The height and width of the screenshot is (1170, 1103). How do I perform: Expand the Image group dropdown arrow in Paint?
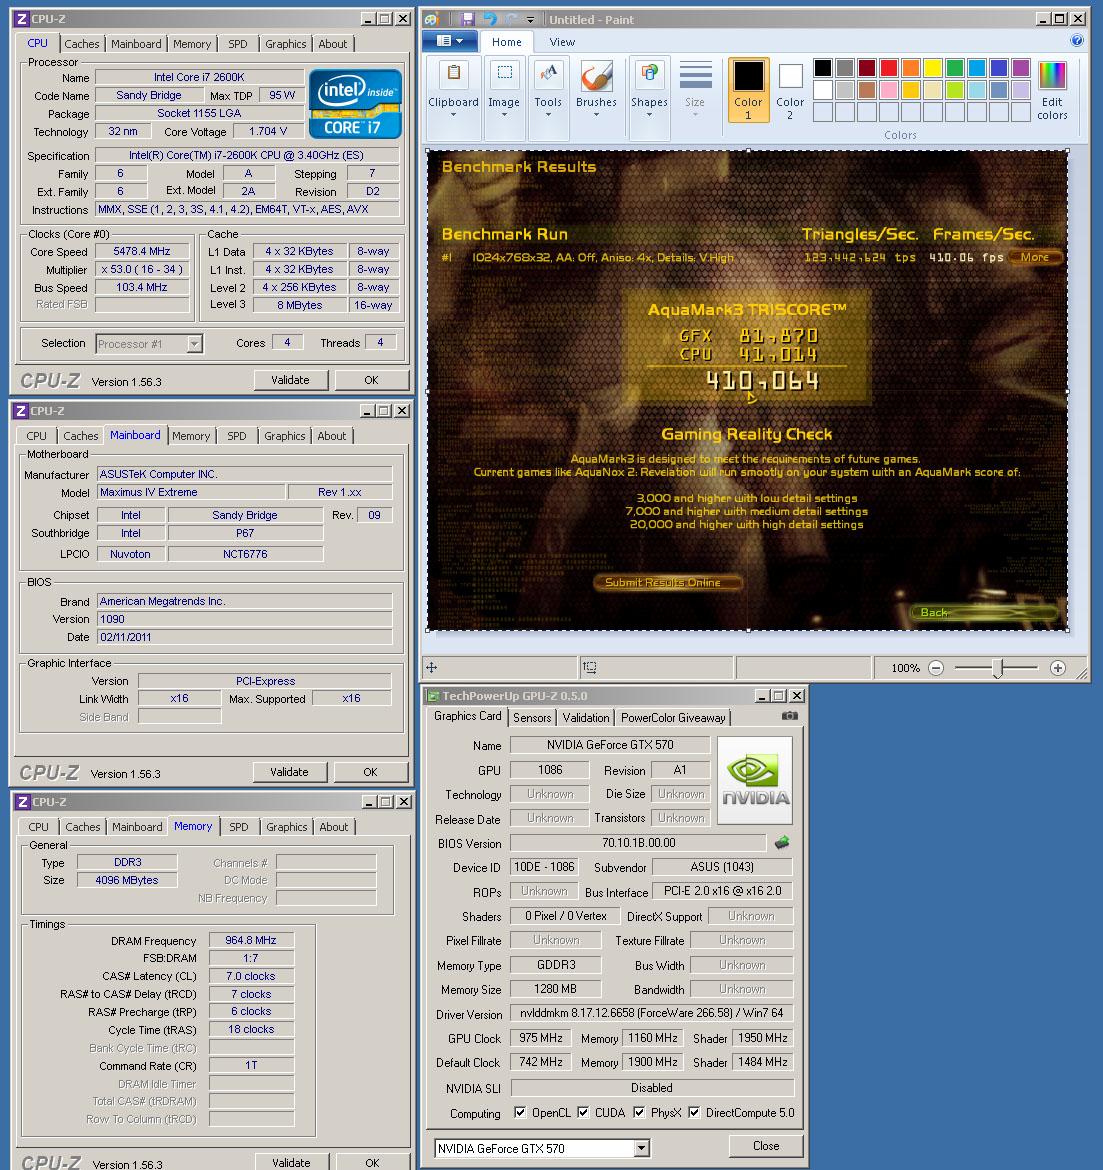click(x=504, y=116)
